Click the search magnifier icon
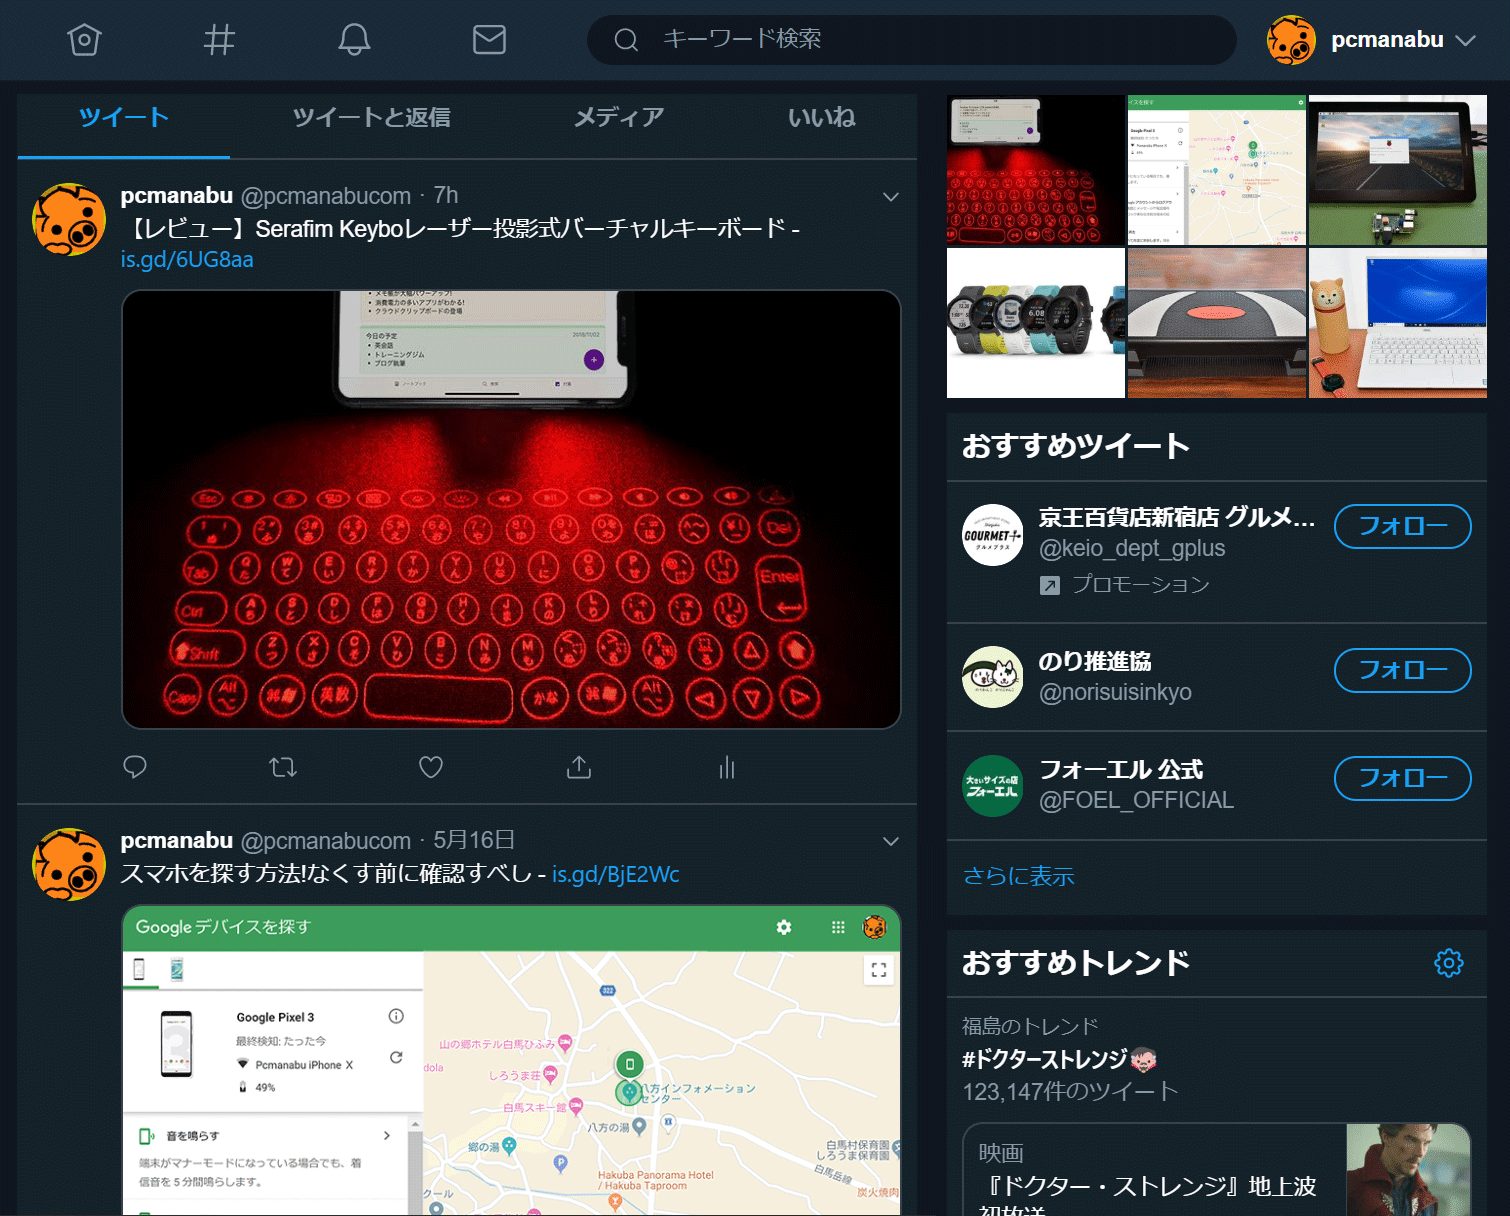 click(x=626, y=40)
